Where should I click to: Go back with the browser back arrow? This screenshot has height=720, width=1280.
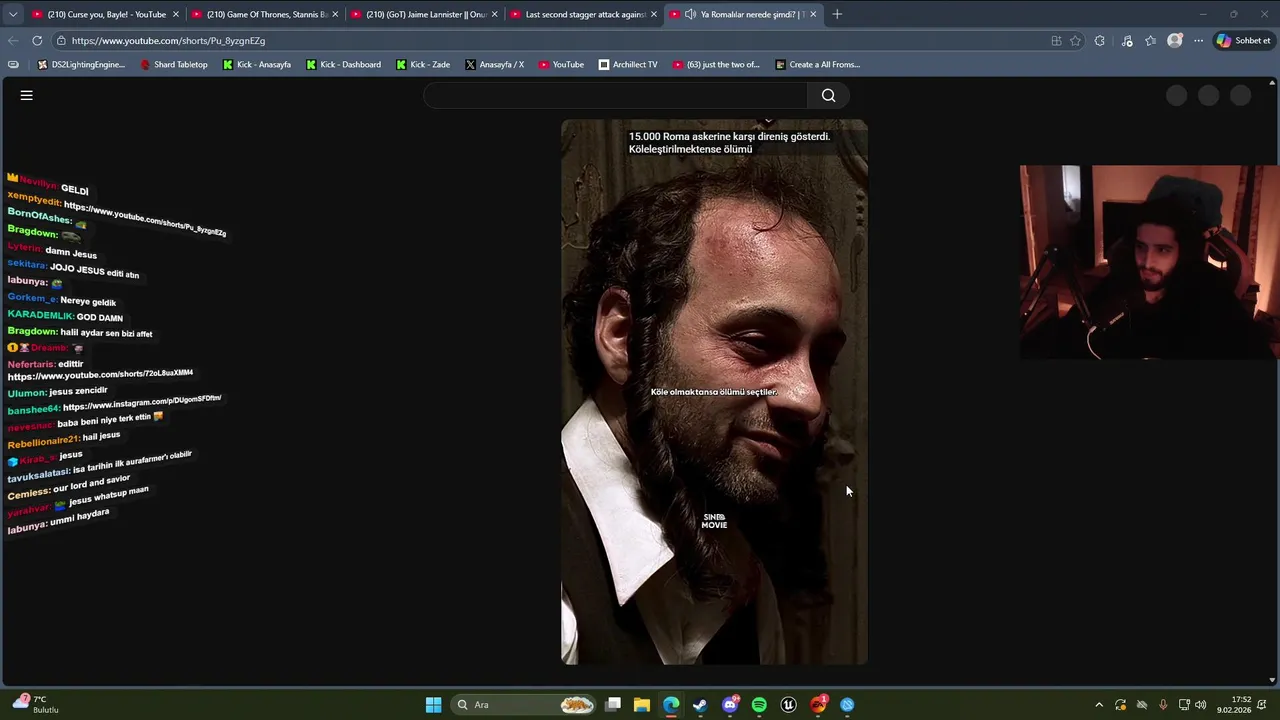click(x=13, y=41)
